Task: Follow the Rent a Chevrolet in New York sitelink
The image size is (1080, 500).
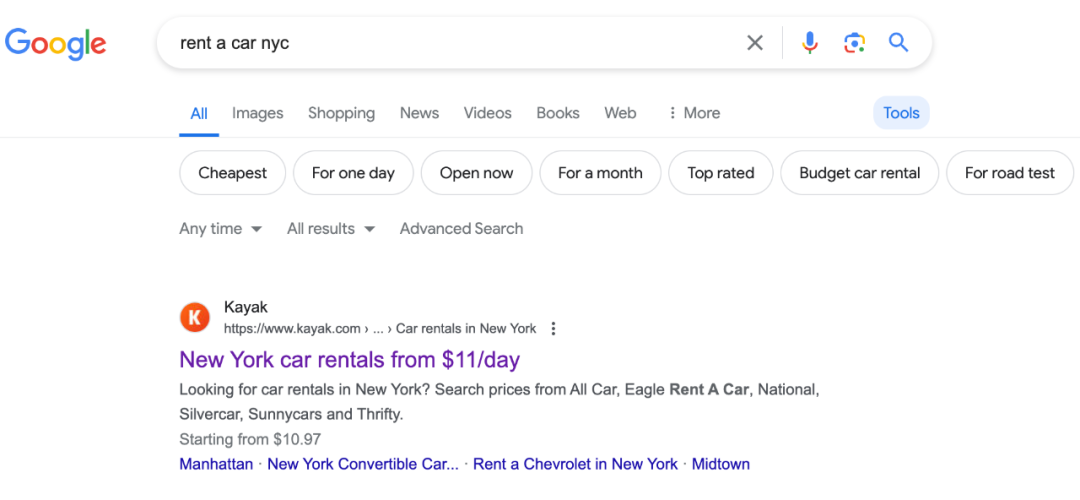Action: click(575, 464)
